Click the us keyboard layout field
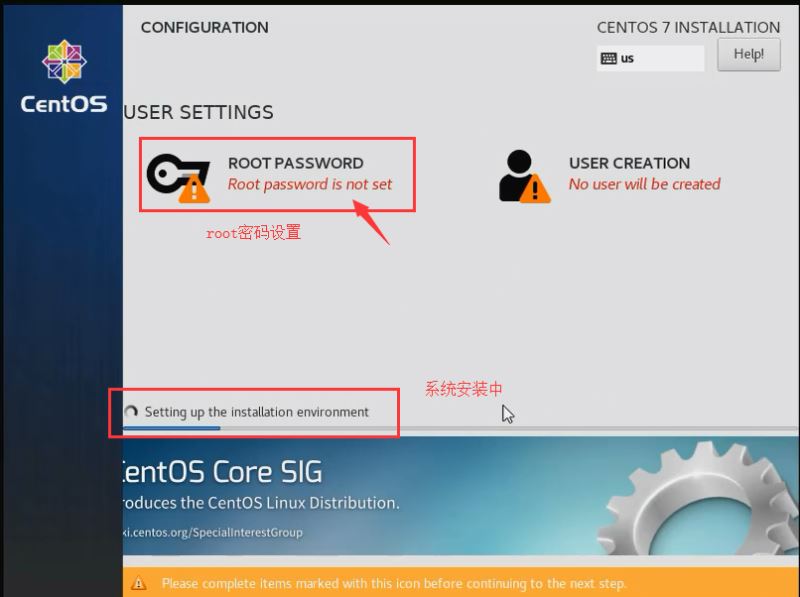The image size is (800, 597). [651, 58]
